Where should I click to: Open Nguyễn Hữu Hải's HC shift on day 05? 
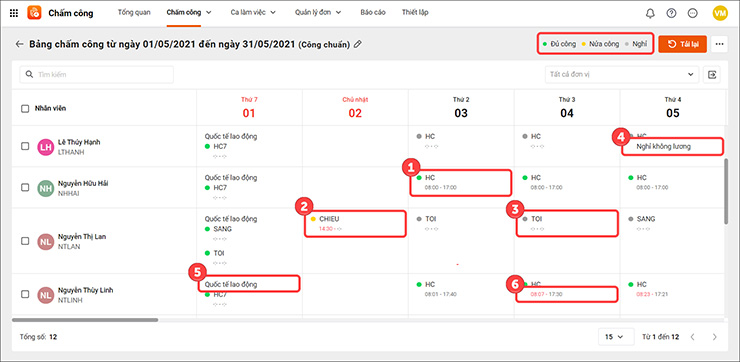pos(637,177)
